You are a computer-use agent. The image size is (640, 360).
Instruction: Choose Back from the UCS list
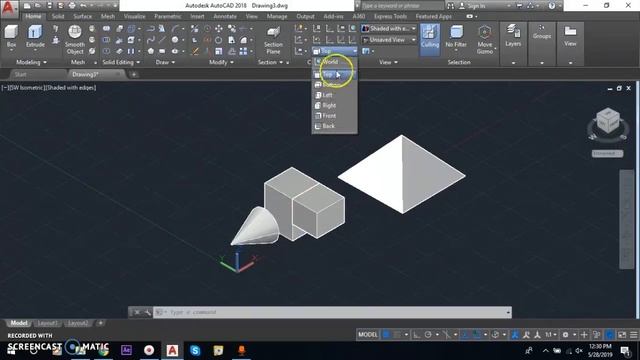(x=334, y=126)
